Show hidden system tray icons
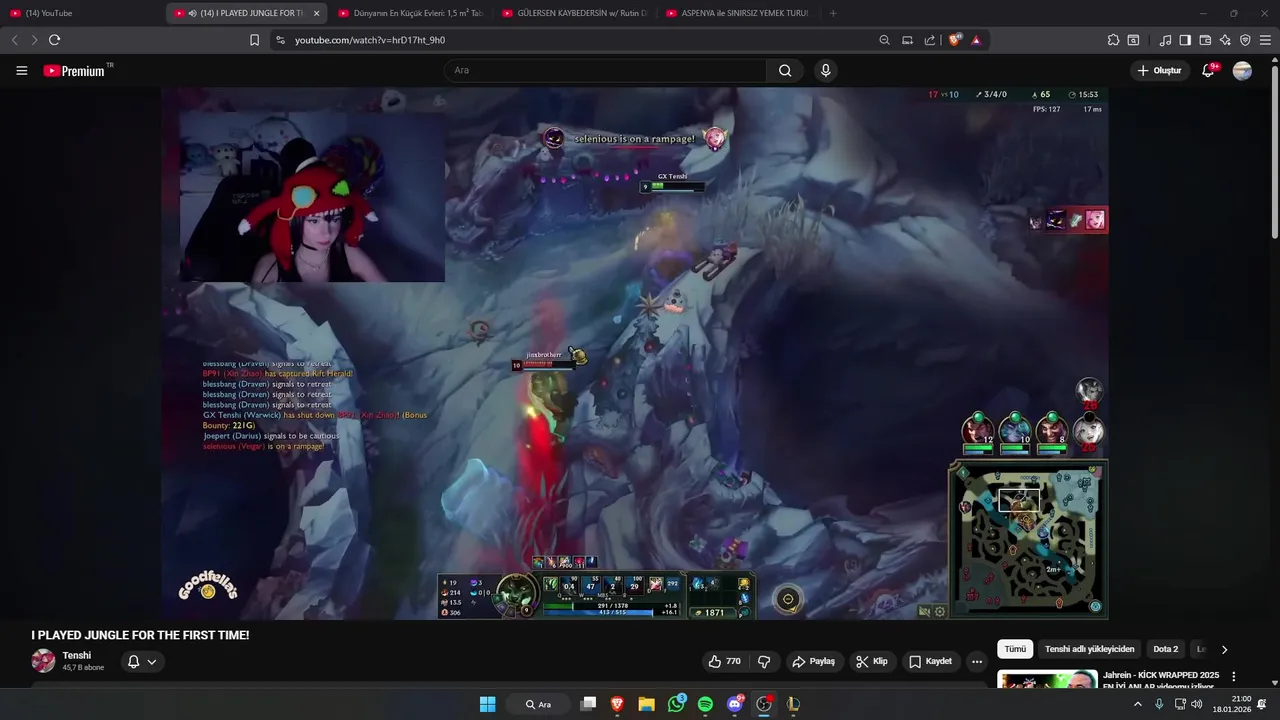1280x720 pixels. pyautogui.click(x=1137, y=704)
